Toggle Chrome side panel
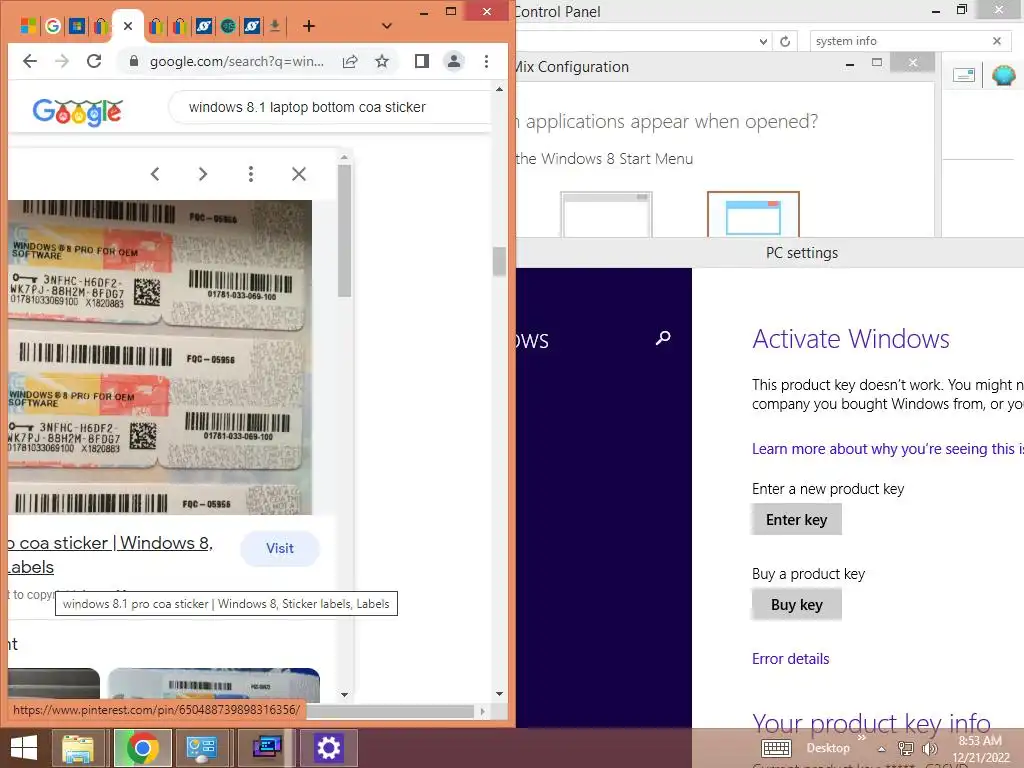The image size is (1024, 768). pyautogui.click(x=422, y=61)
